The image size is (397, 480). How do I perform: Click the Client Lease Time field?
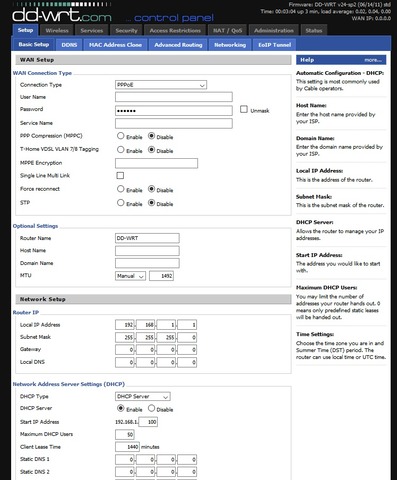pyautogui.click(x=127, y=447)
